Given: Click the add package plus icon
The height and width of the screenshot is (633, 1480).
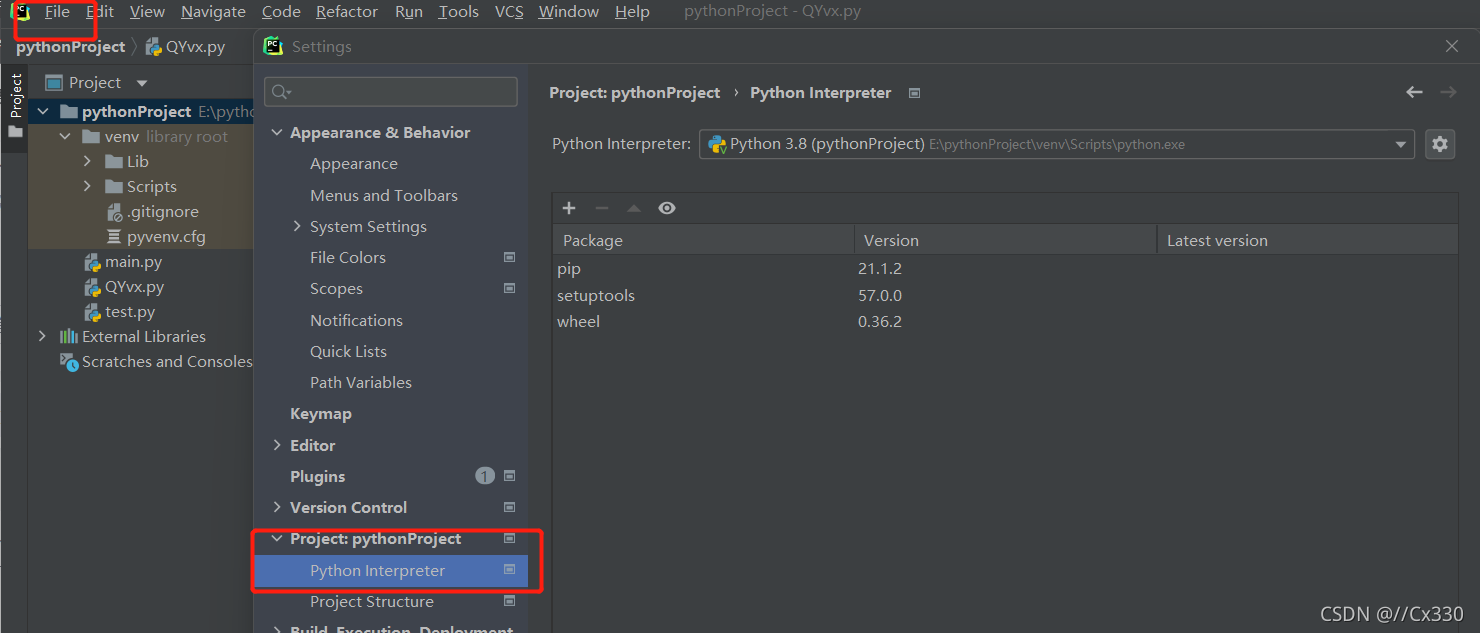Looking at the screenshot, I should click(569, 208).
